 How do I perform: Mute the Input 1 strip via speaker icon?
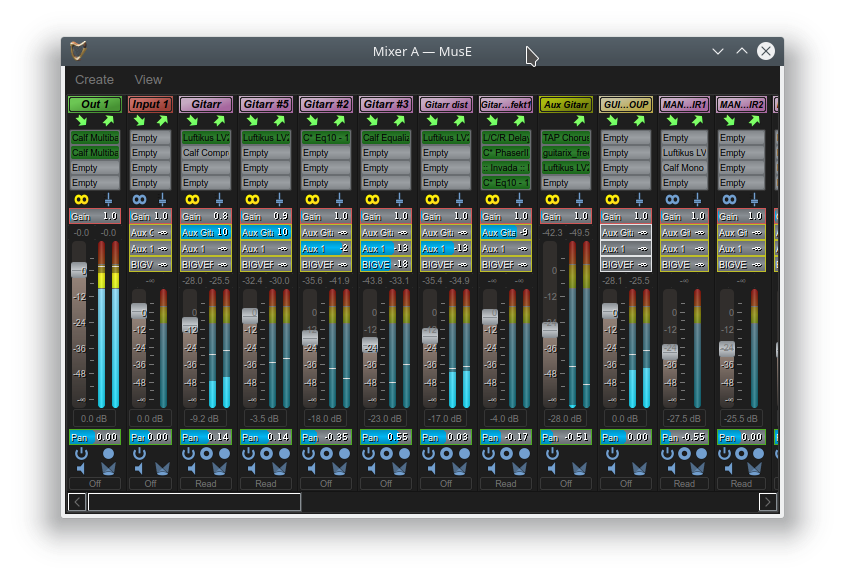coord(138,468)
